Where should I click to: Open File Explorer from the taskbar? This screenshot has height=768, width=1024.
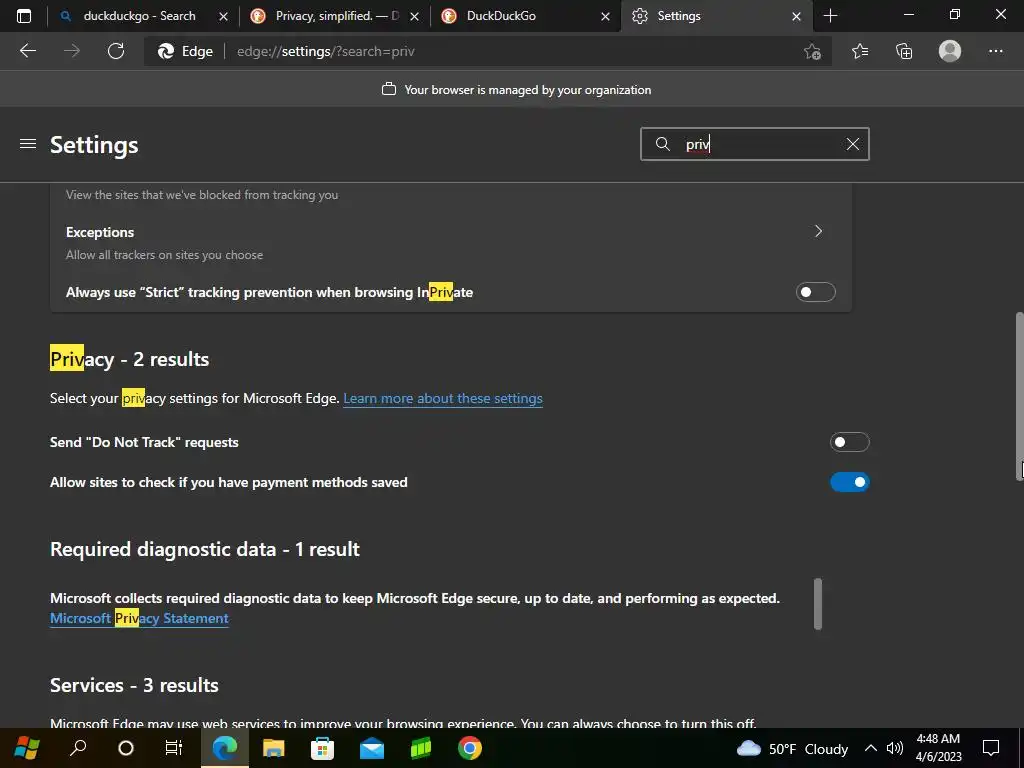pos(274,748)
